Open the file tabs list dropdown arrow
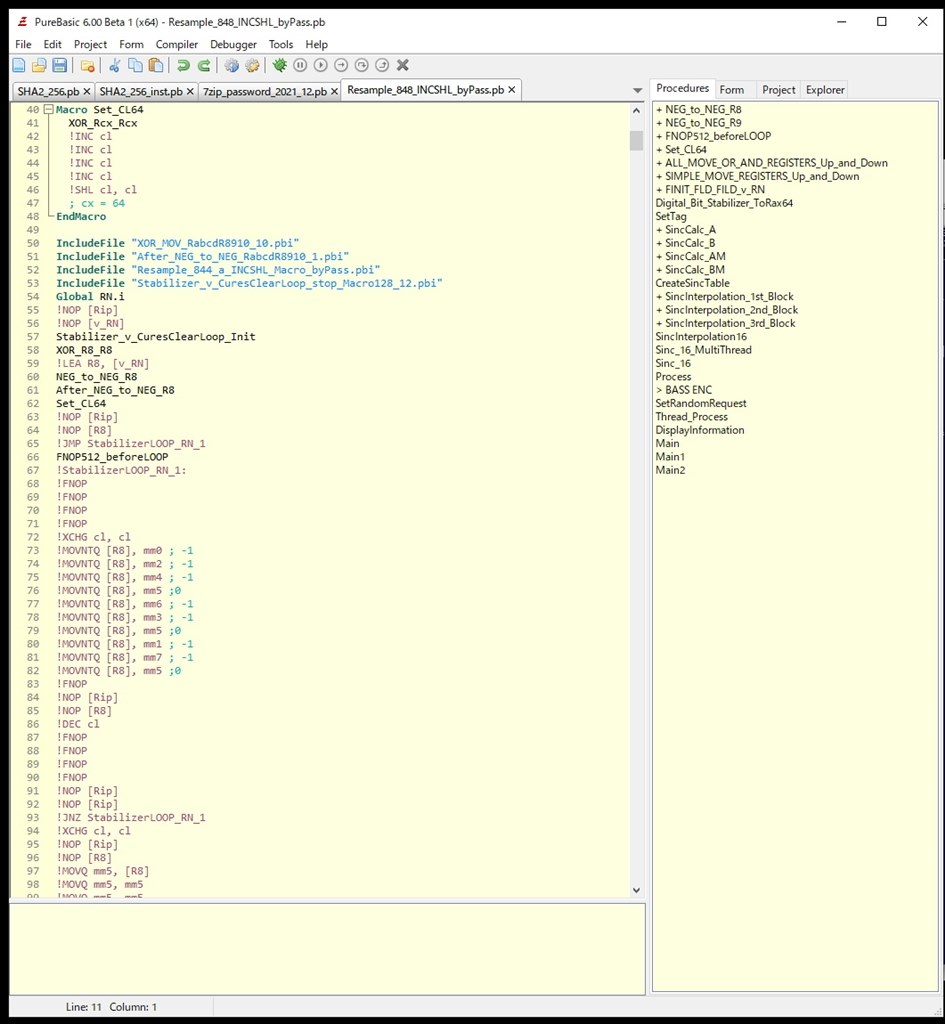The width and height of the screenshot is (945, 1024). click(x=637, y=90)
